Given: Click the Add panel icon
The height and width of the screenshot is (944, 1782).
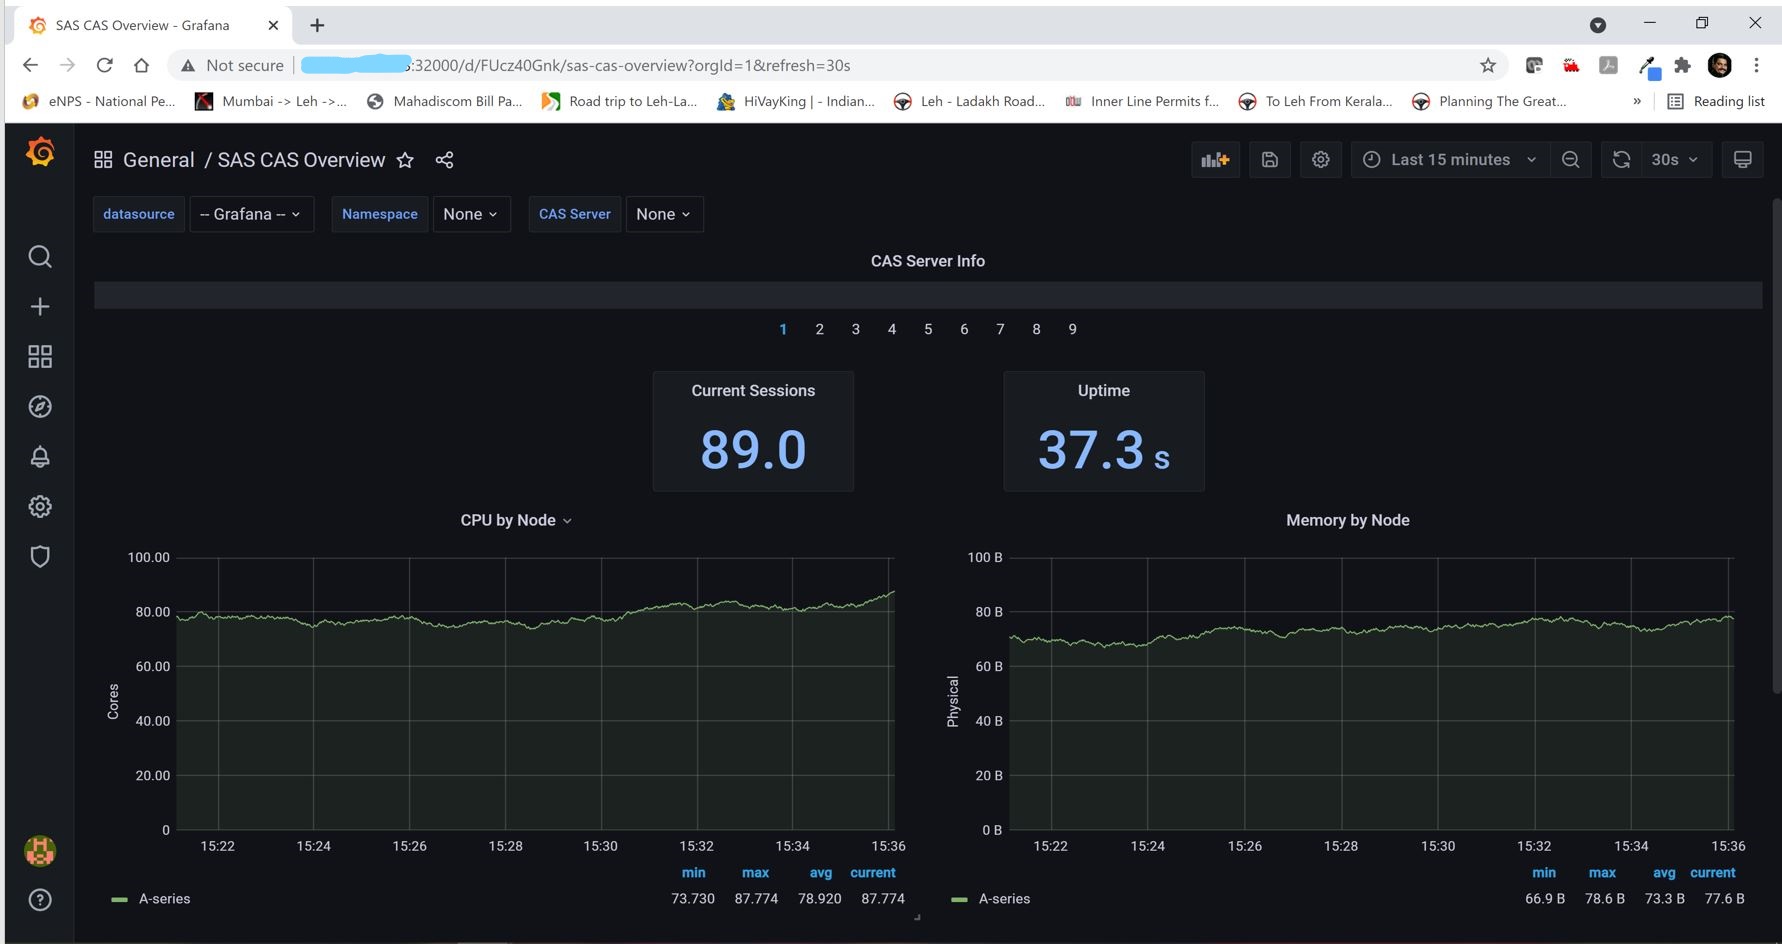Looking at the screenshot, I should coord(1215,160).
